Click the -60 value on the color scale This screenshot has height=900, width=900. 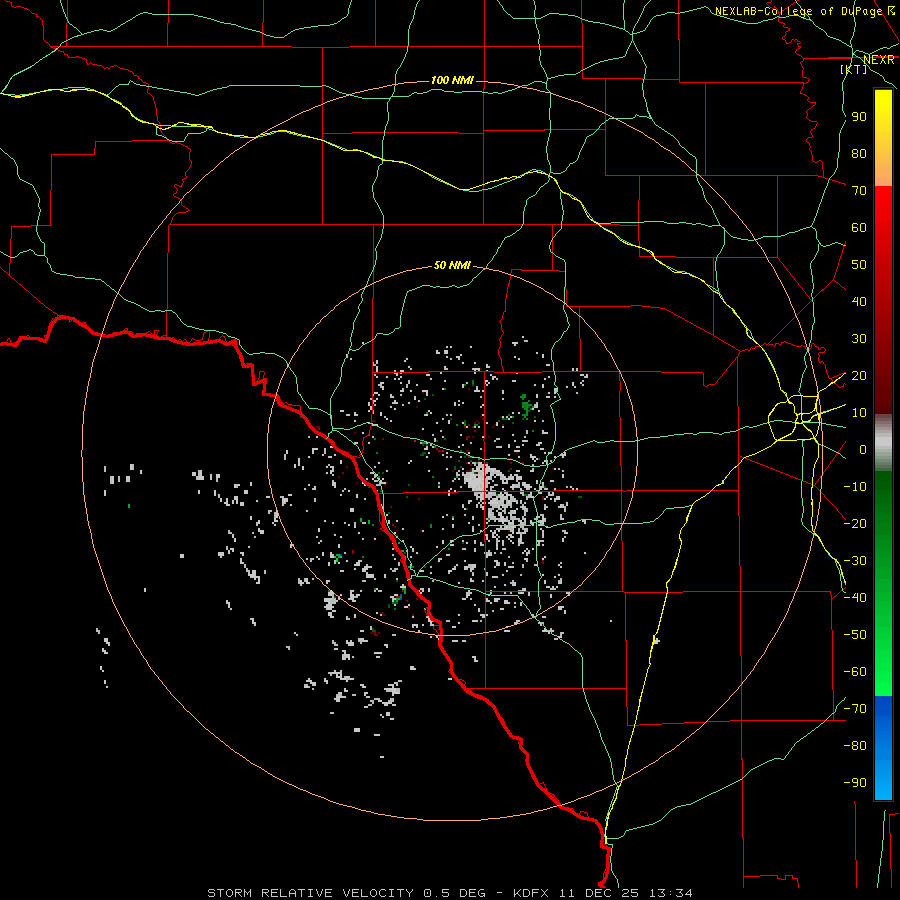coord(855,672)
